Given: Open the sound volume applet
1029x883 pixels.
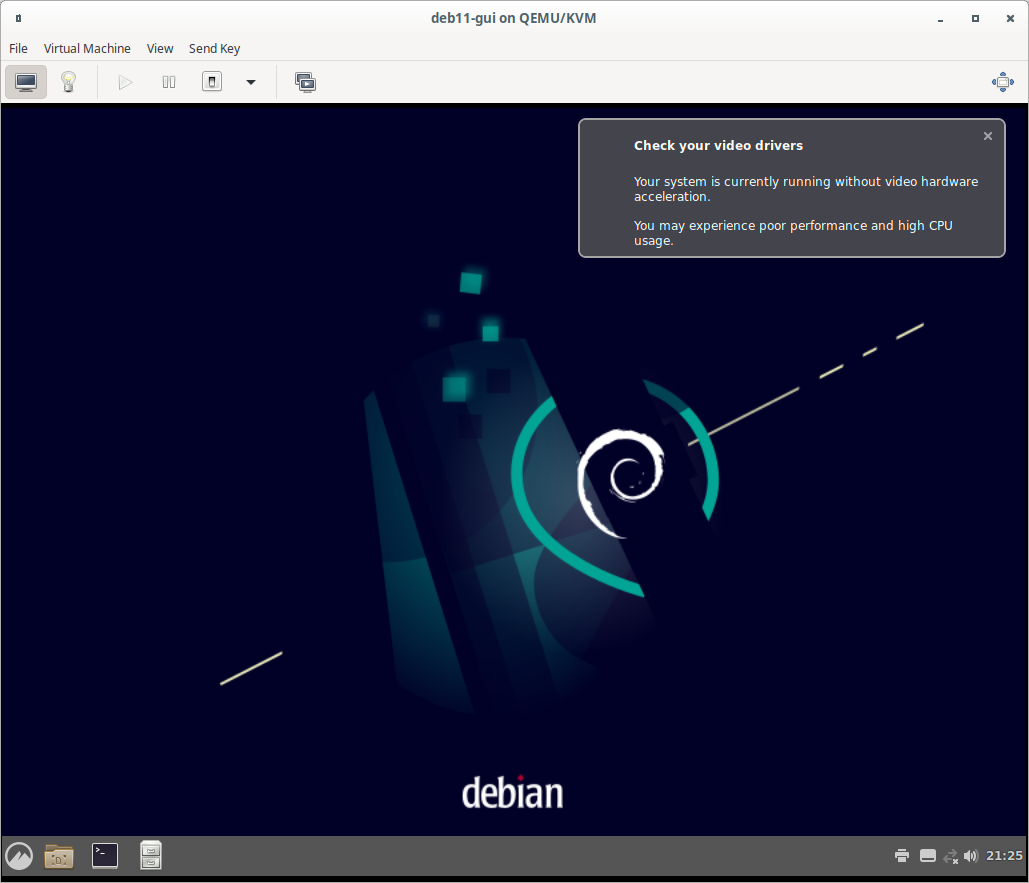Looking at the screenshot, I should click(971, 855).
